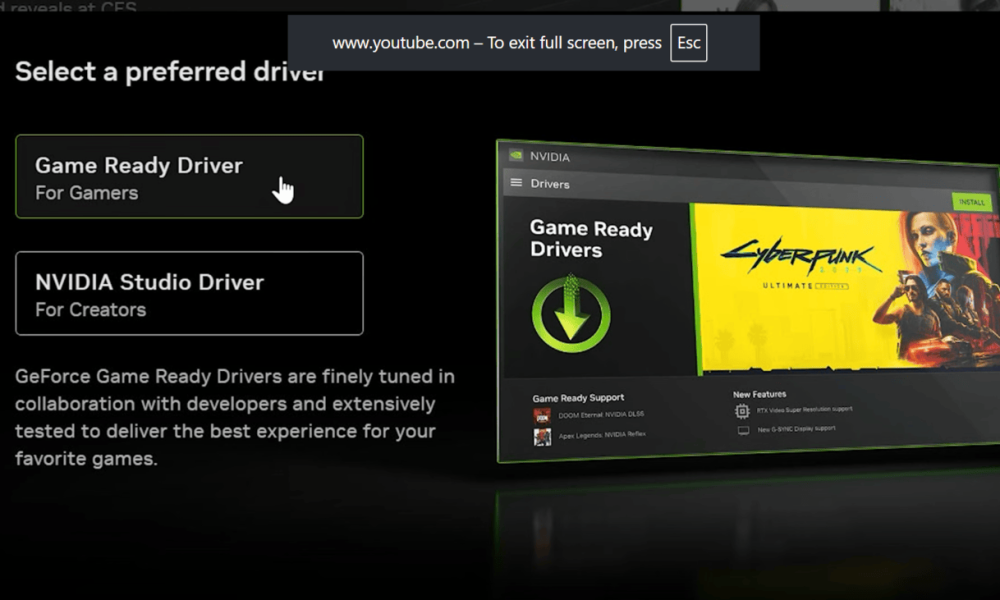Click the 'New Features' label

[760, 394]
